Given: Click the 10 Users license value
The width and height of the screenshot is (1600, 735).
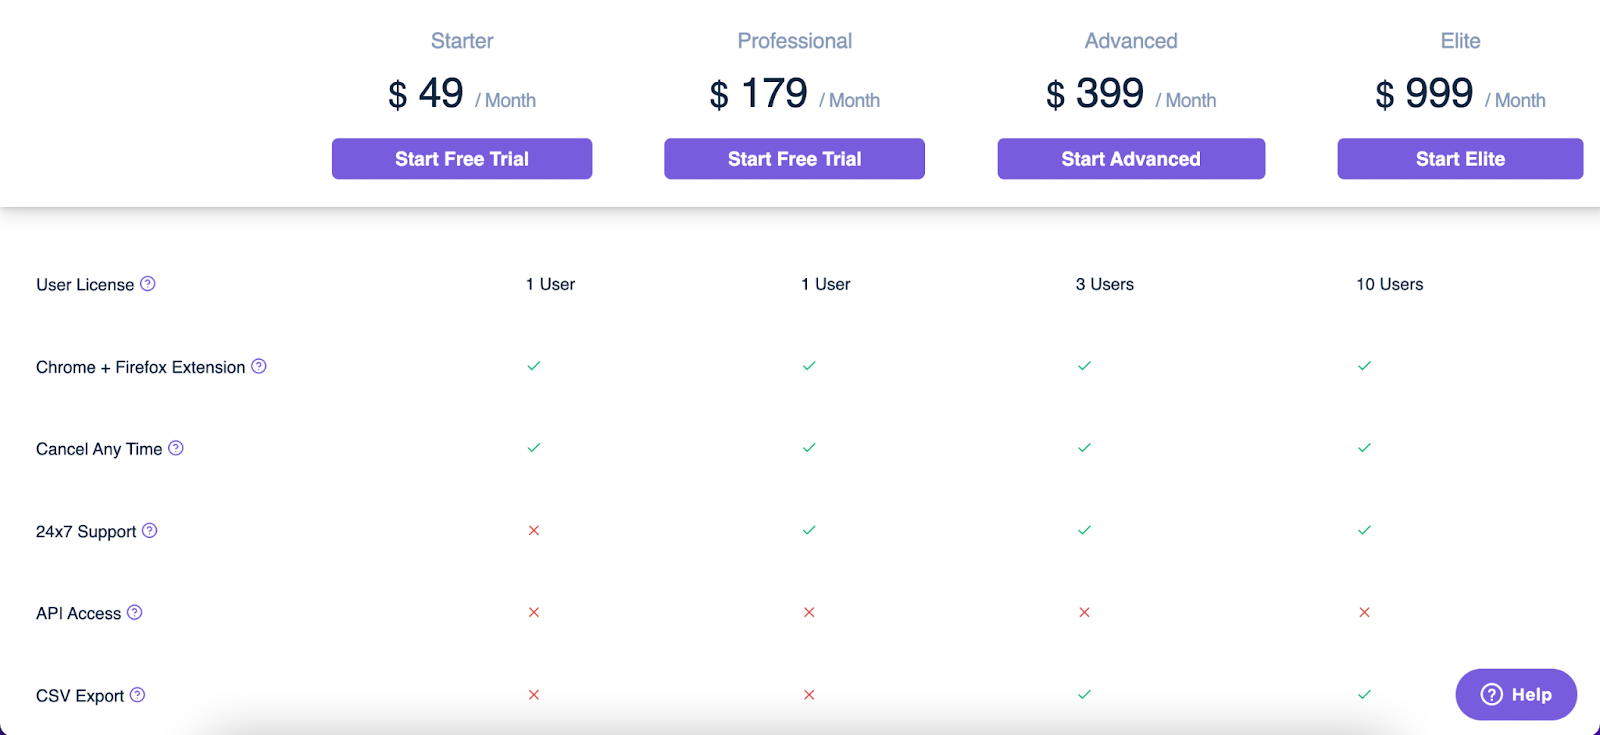Looking at the screenshot, I should 1390,284.
